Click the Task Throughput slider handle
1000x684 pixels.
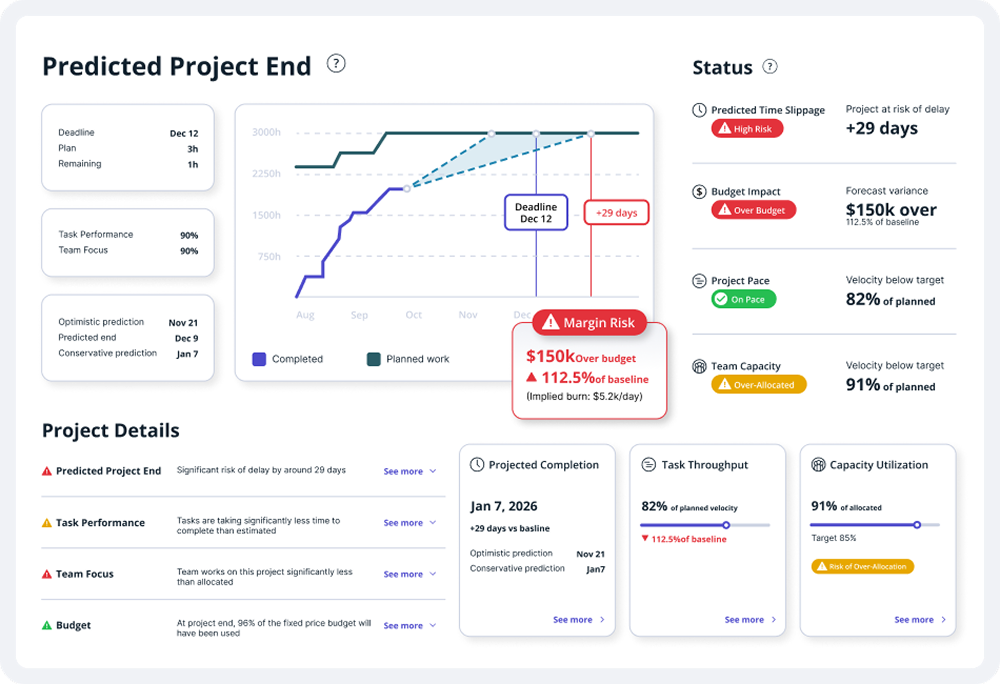726,525
